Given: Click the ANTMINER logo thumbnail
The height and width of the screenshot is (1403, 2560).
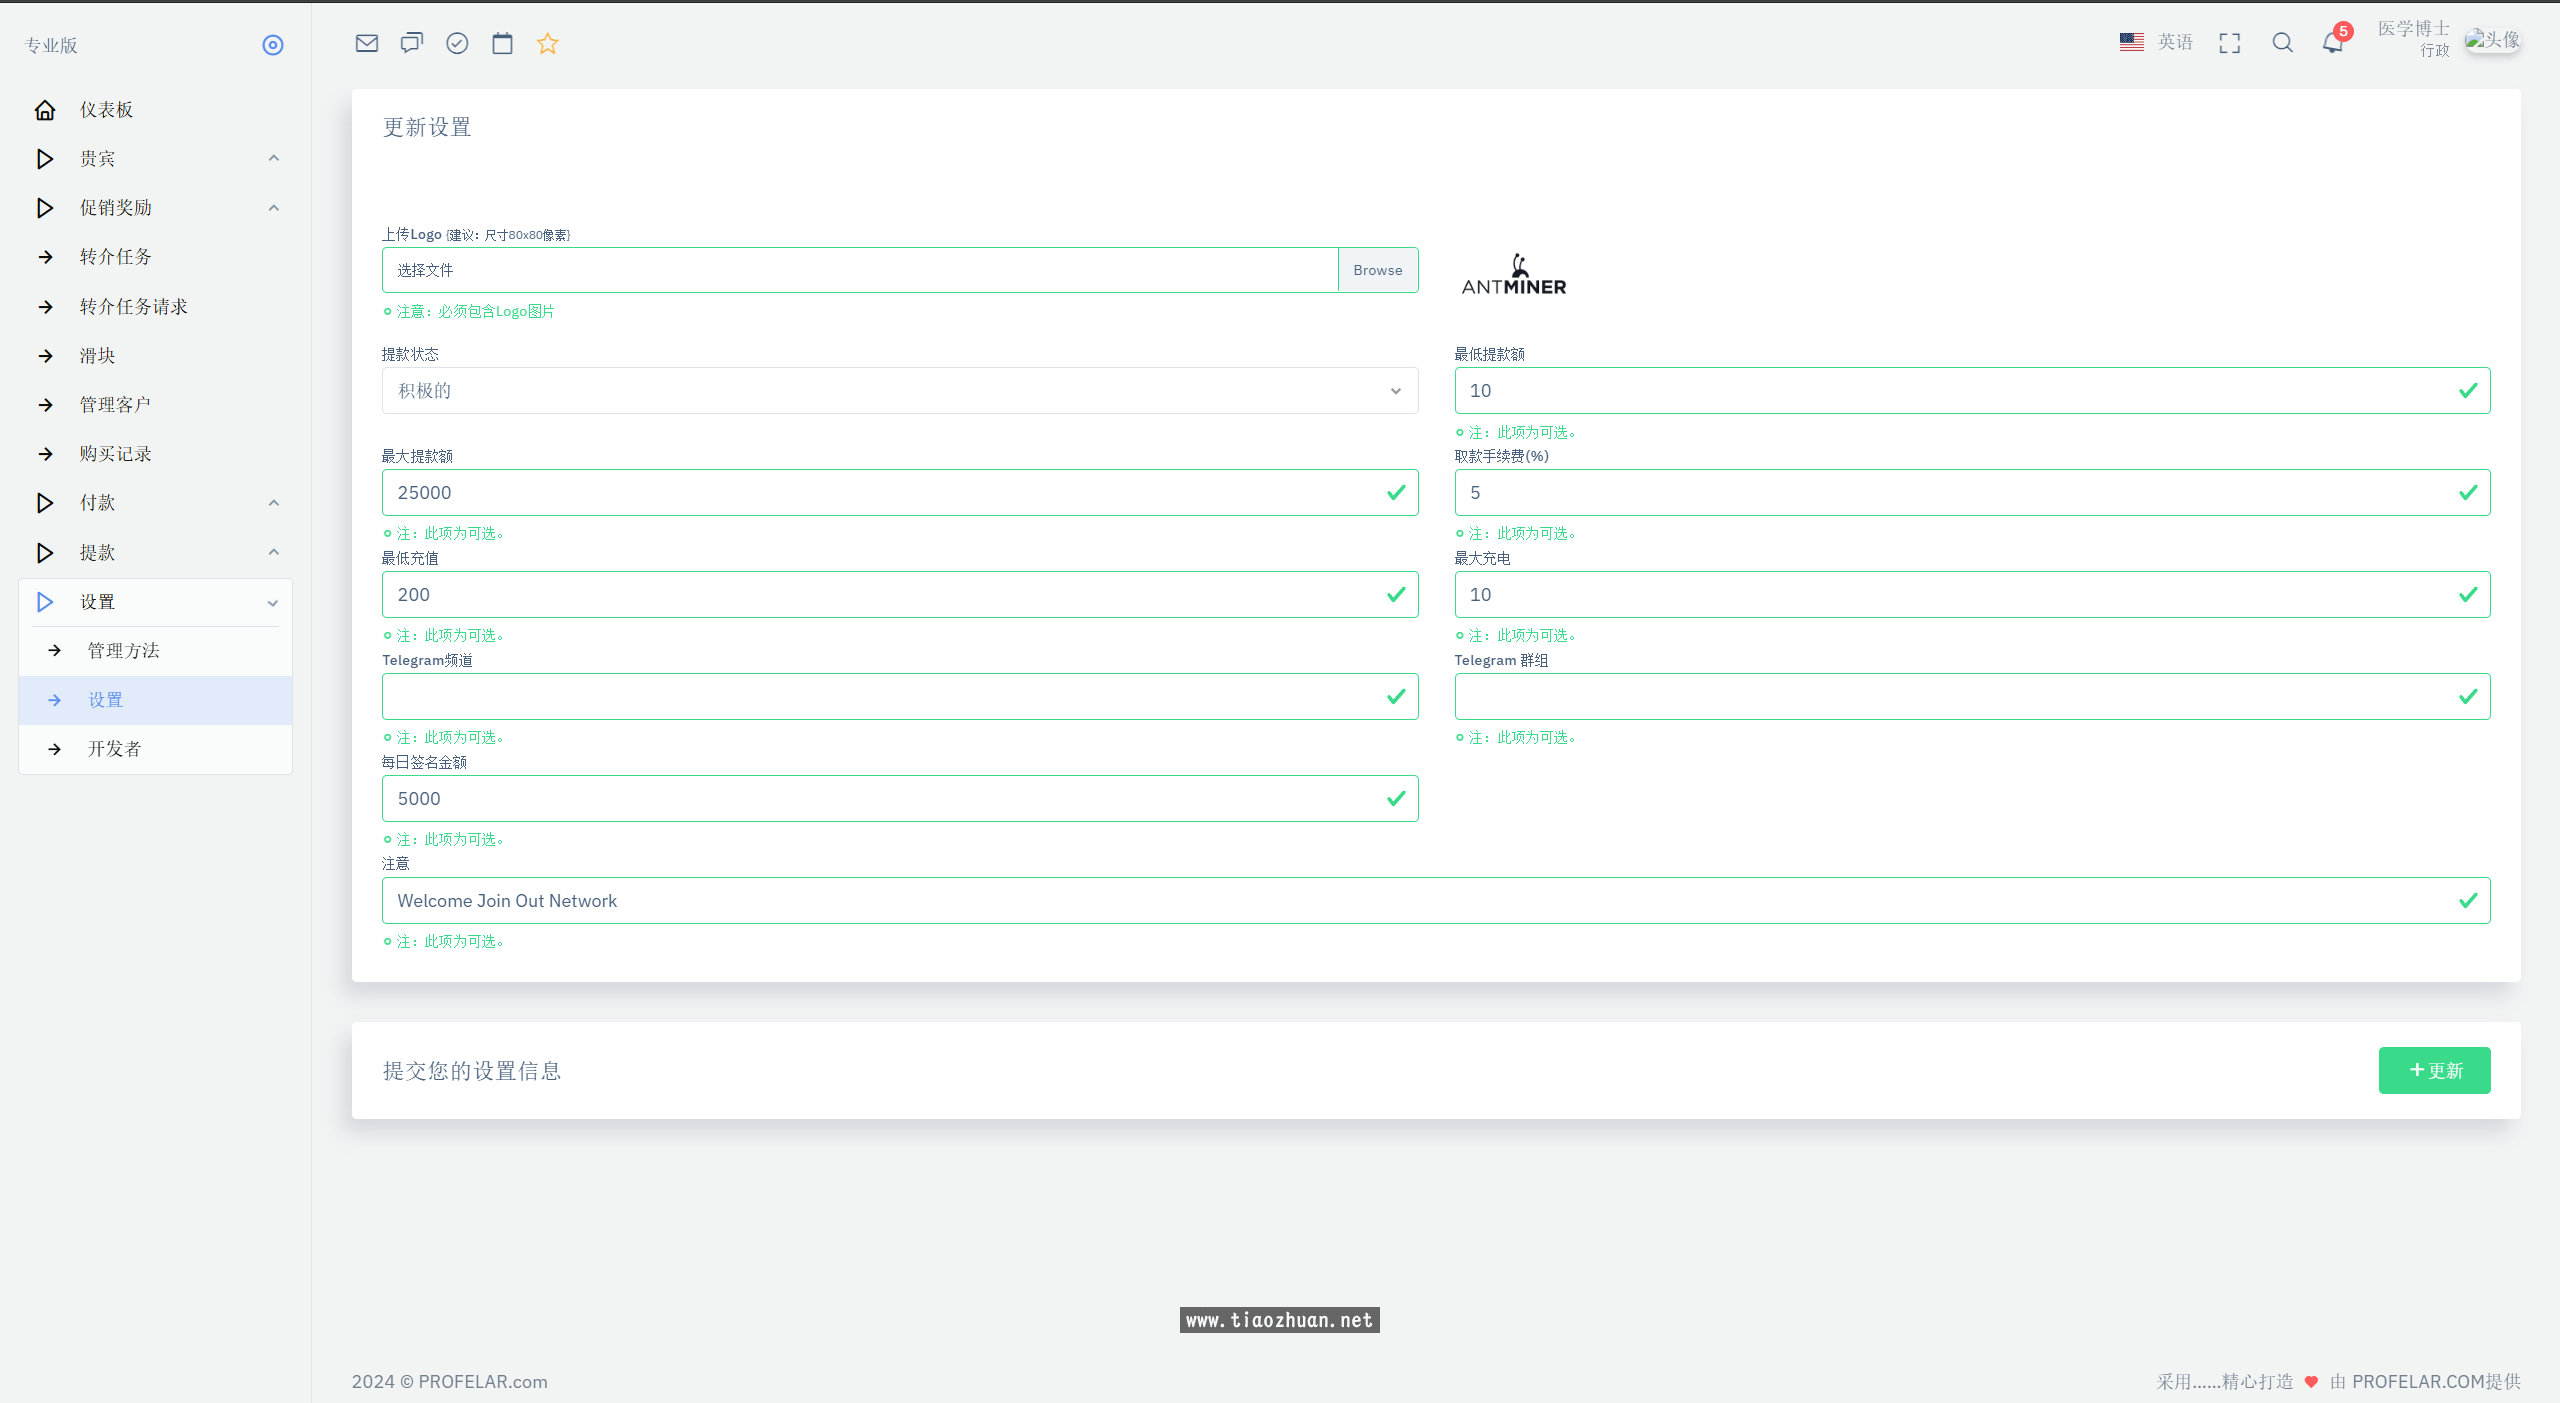Looking at the screenshot, I should tap(1513, 275).
